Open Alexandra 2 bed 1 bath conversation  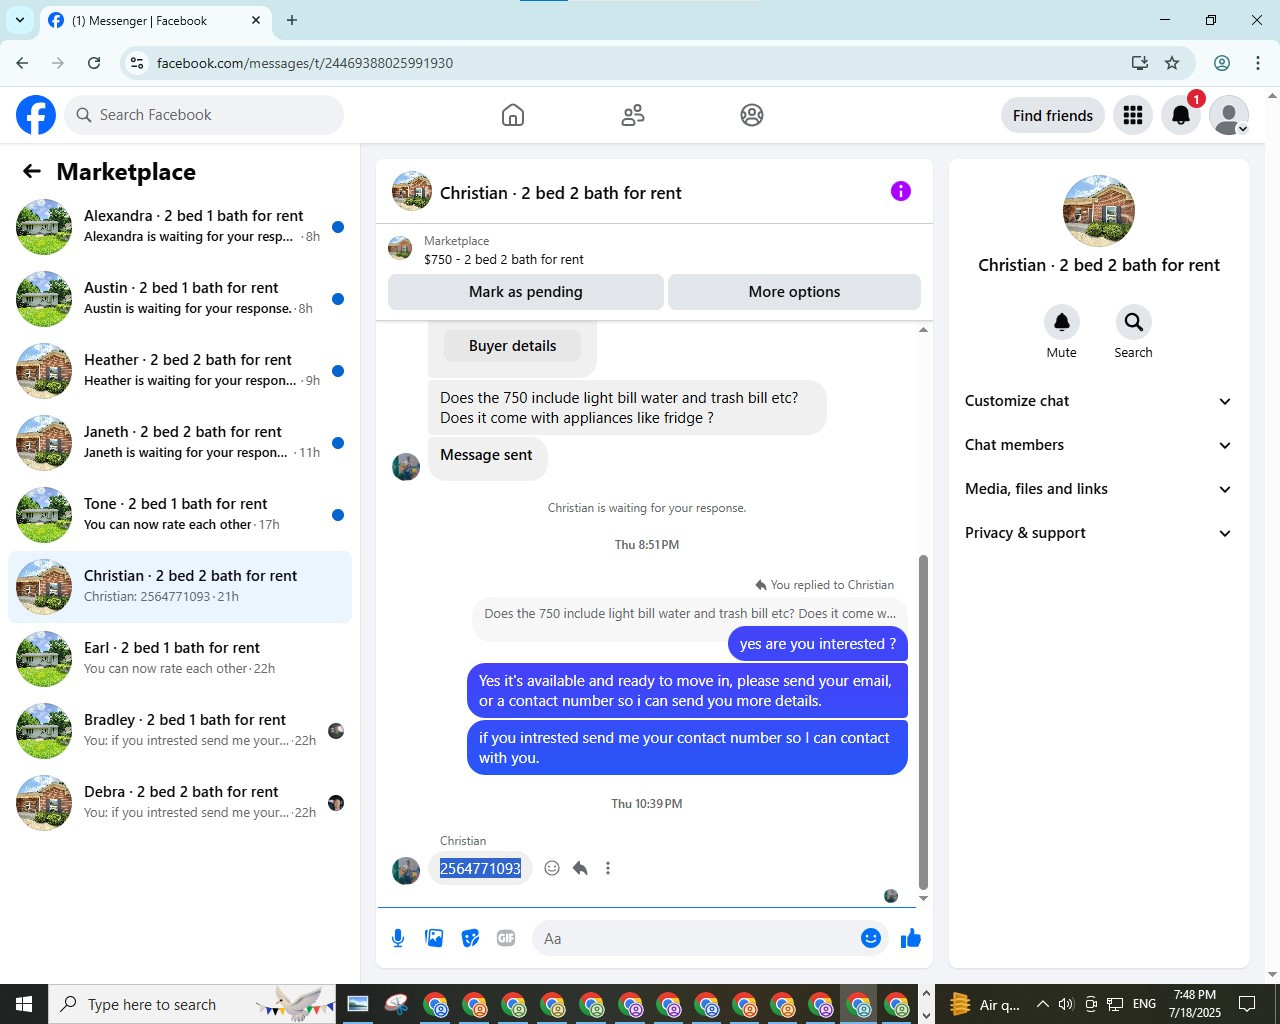pos(180,227)
